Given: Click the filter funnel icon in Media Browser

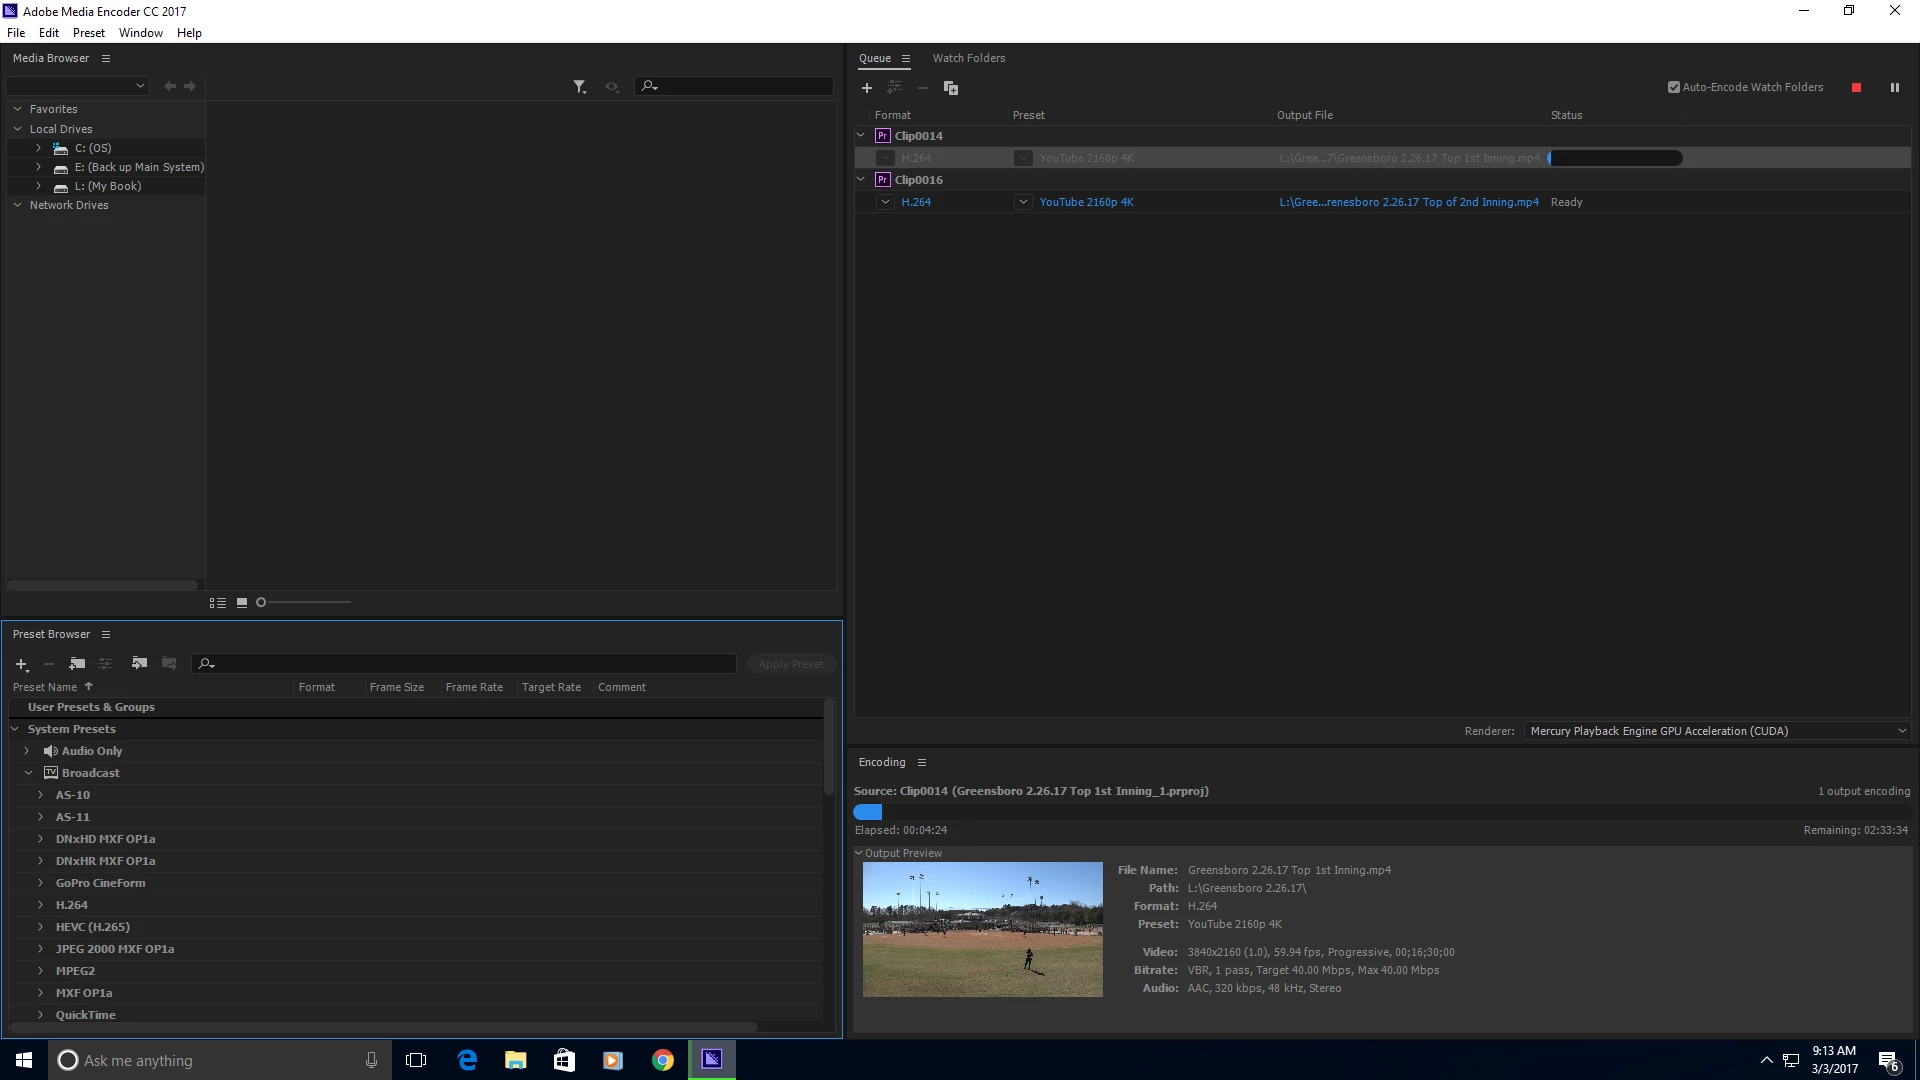Looking at the screenshot, I should pyautogui.click(x=579, y=87).
